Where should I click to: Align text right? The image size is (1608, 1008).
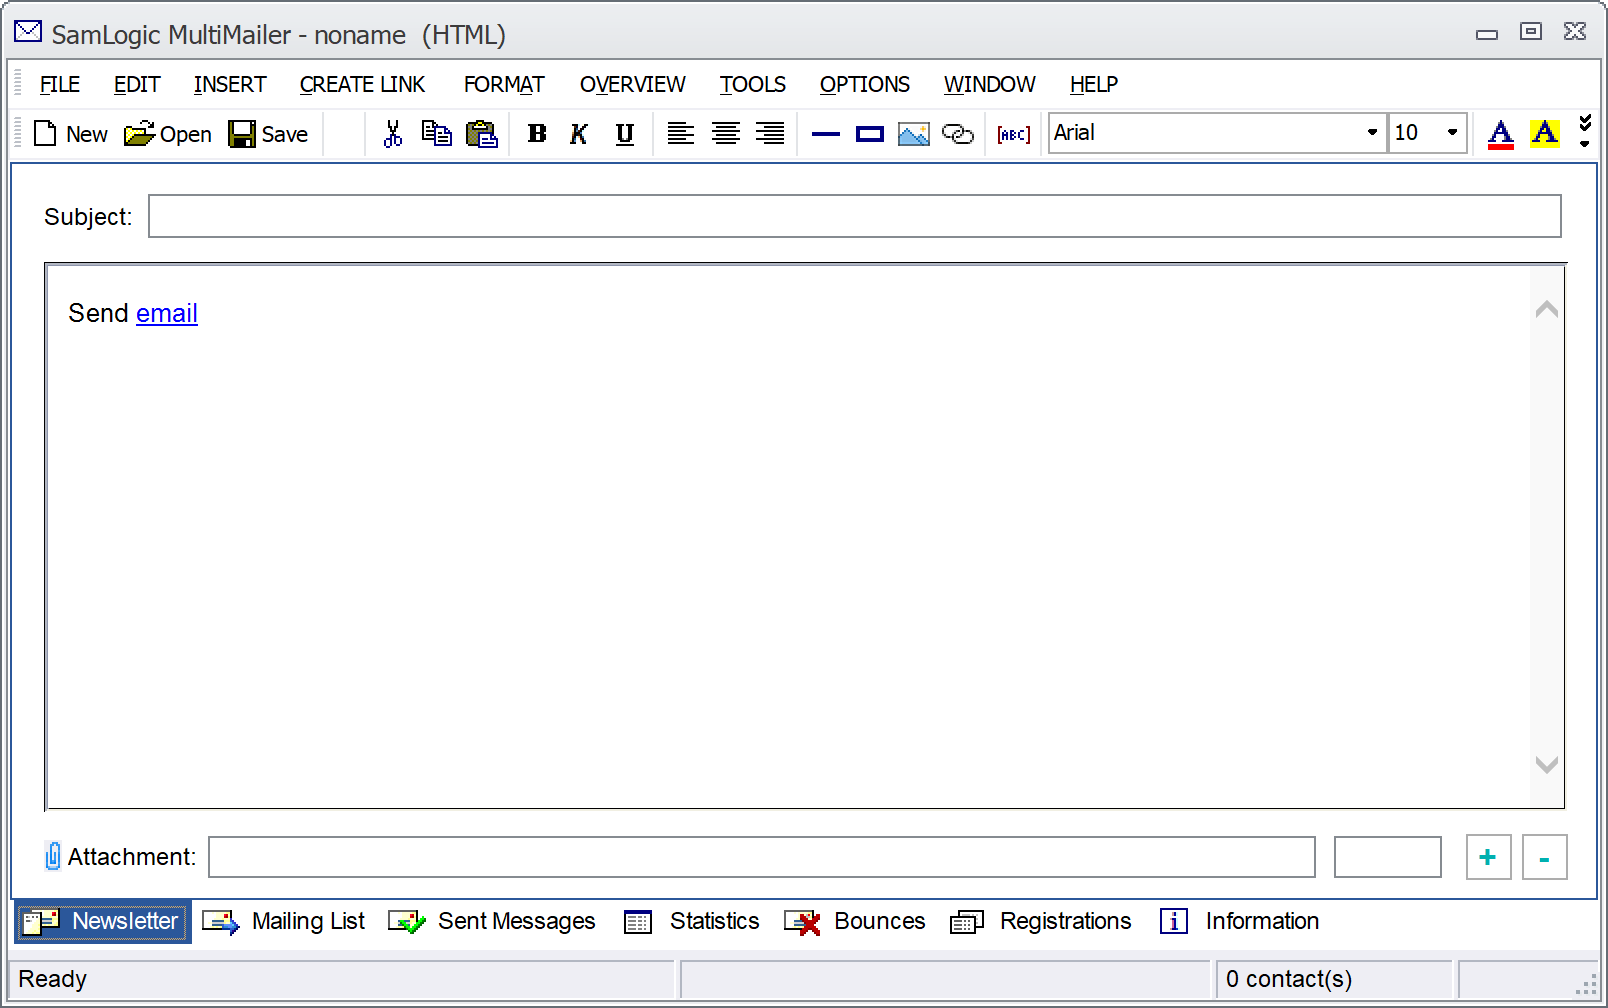coord(770,134)
